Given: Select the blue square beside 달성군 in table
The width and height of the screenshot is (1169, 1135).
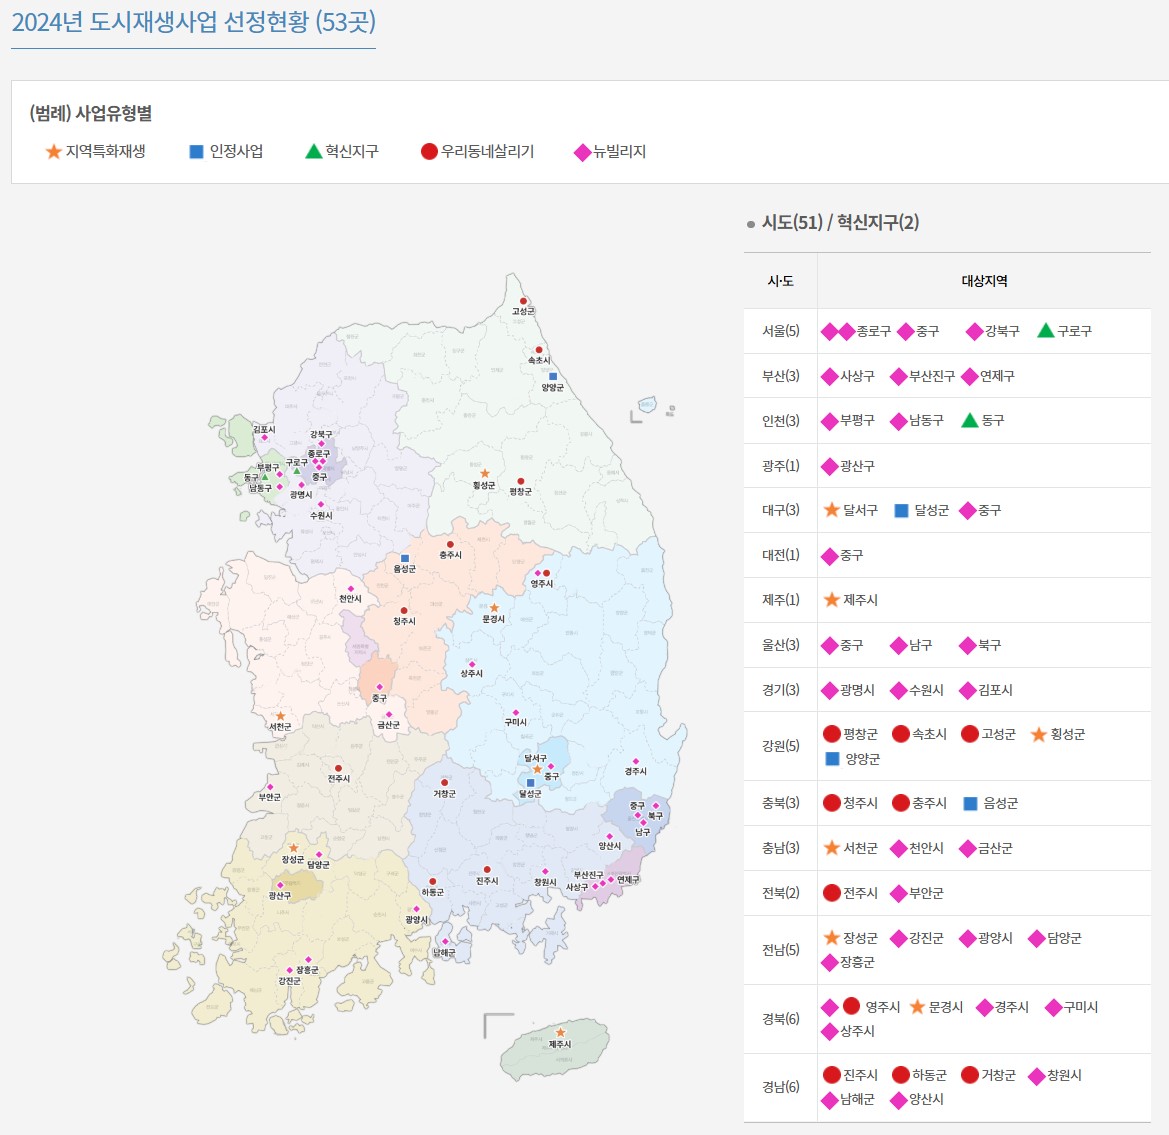Looking at the screenshot, I should pyautogui.click(x=901, y=511).
